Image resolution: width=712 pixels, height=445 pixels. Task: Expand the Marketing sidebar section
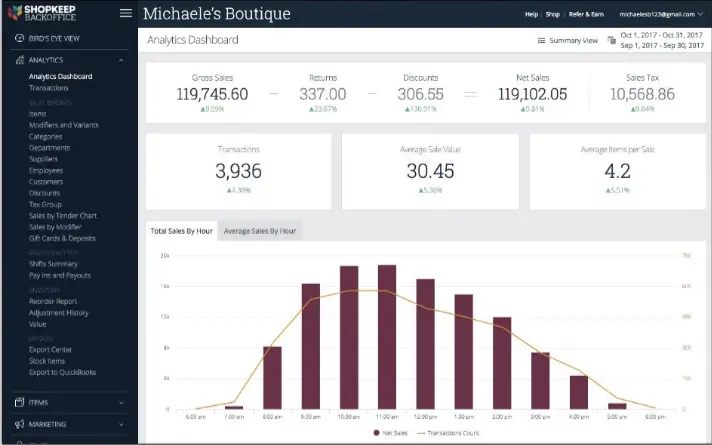121,424
